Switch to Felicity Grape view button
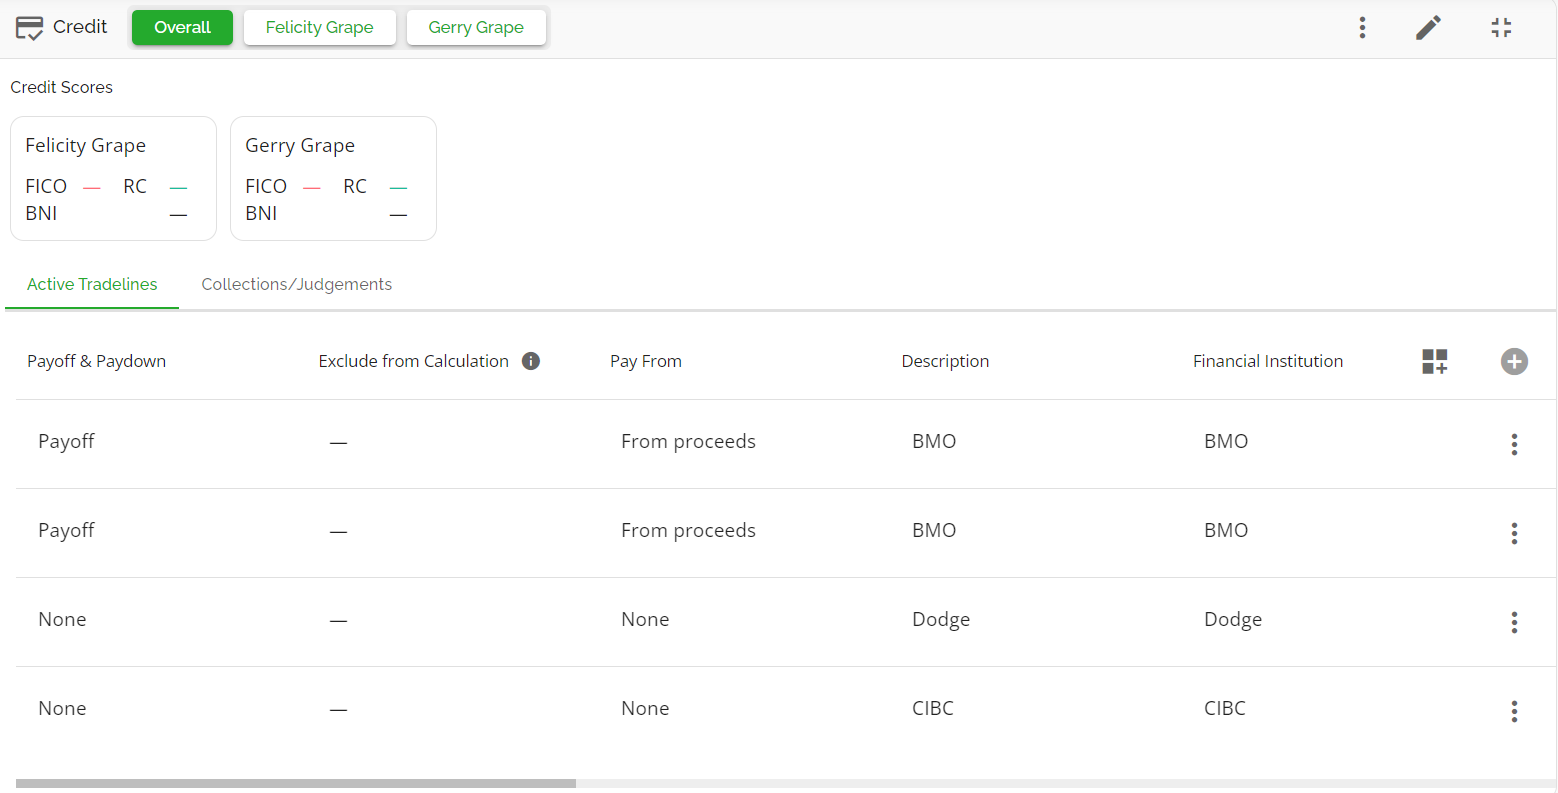1558x793 pixels. coord(320,28)
